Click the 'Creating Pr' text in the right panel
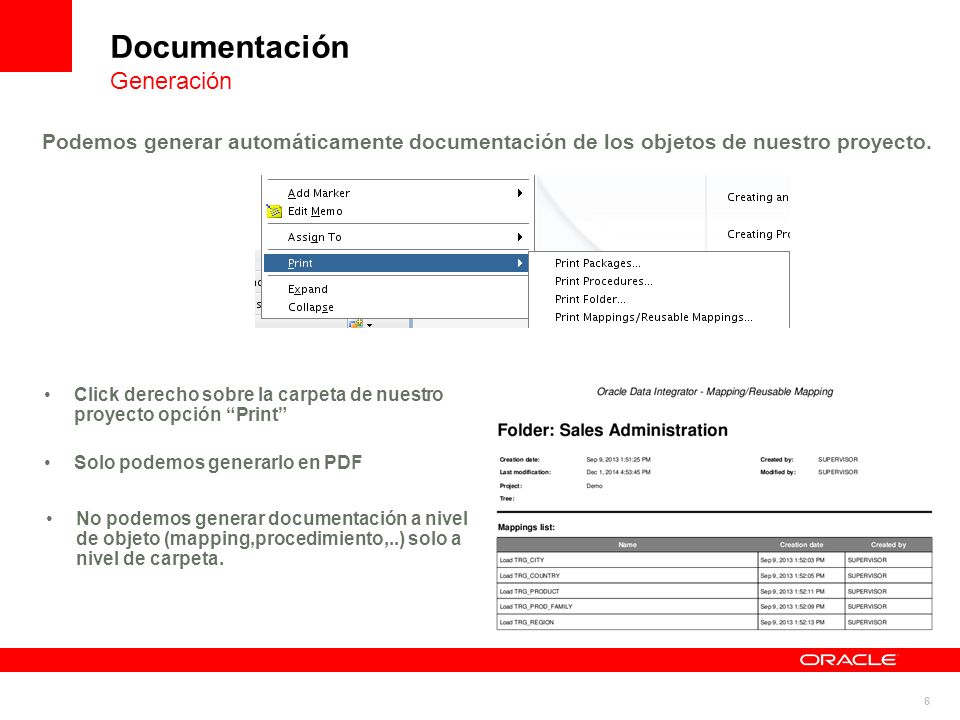Screen dimensions: 960x720 tap(758, 234)
